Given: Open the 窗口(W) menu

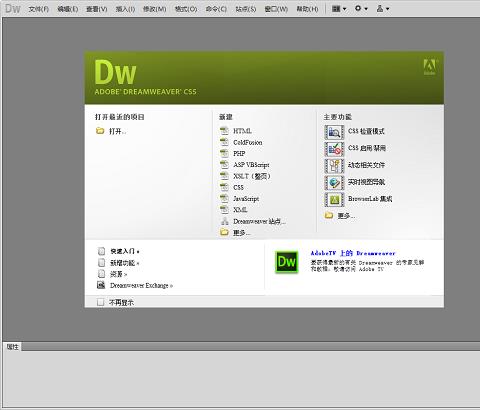Looking at the screenshot, I should pos(276,9).
